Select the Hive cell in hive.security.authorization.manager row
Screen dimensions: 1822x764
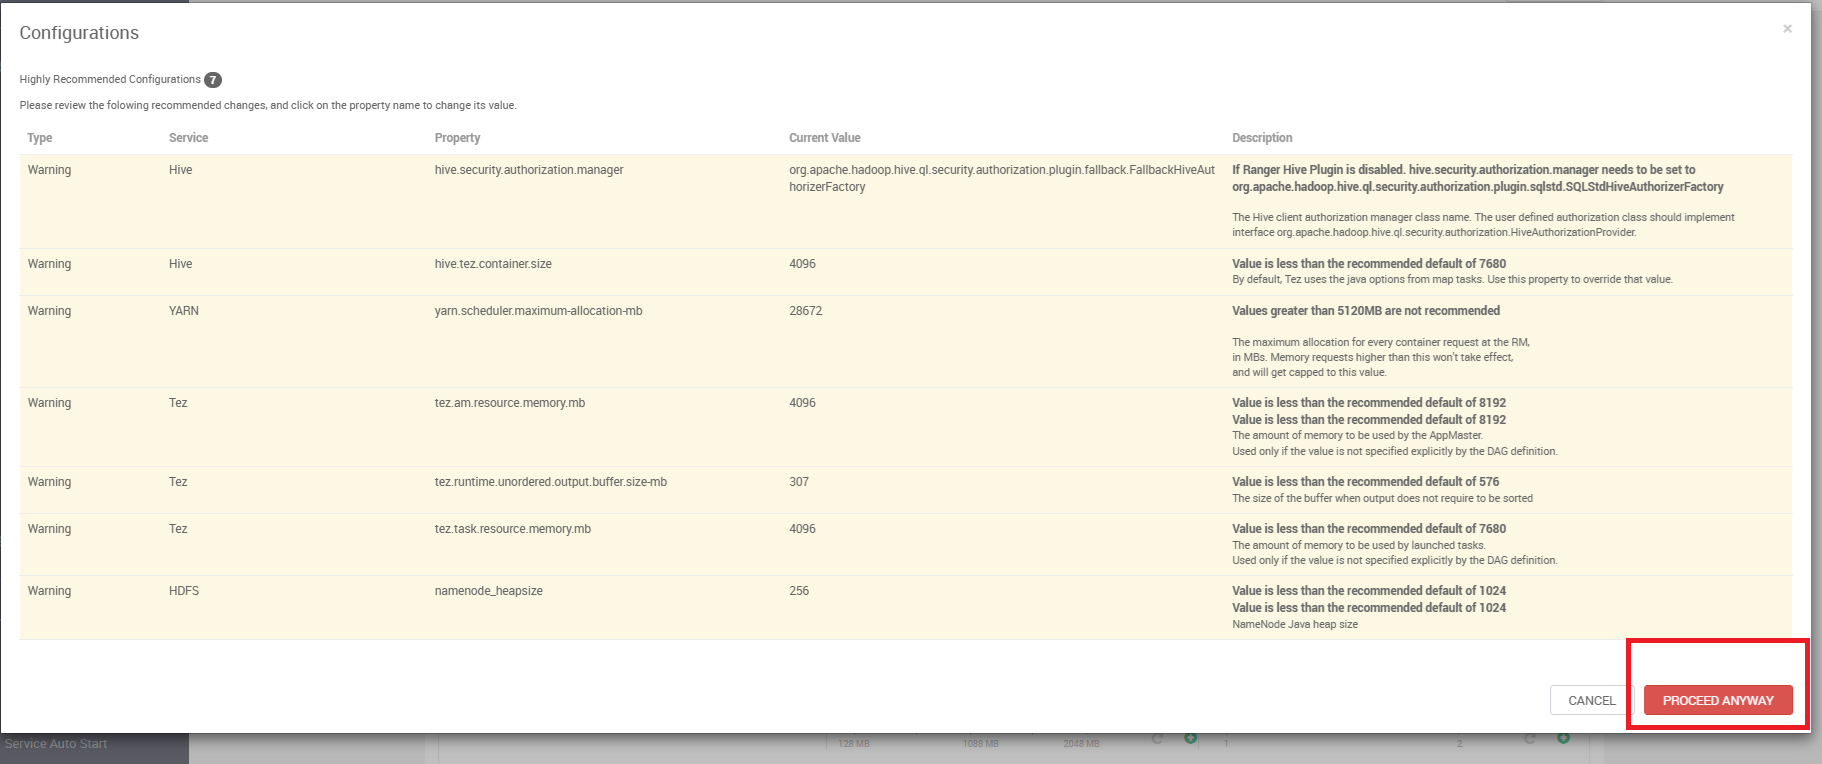(181, 170)
